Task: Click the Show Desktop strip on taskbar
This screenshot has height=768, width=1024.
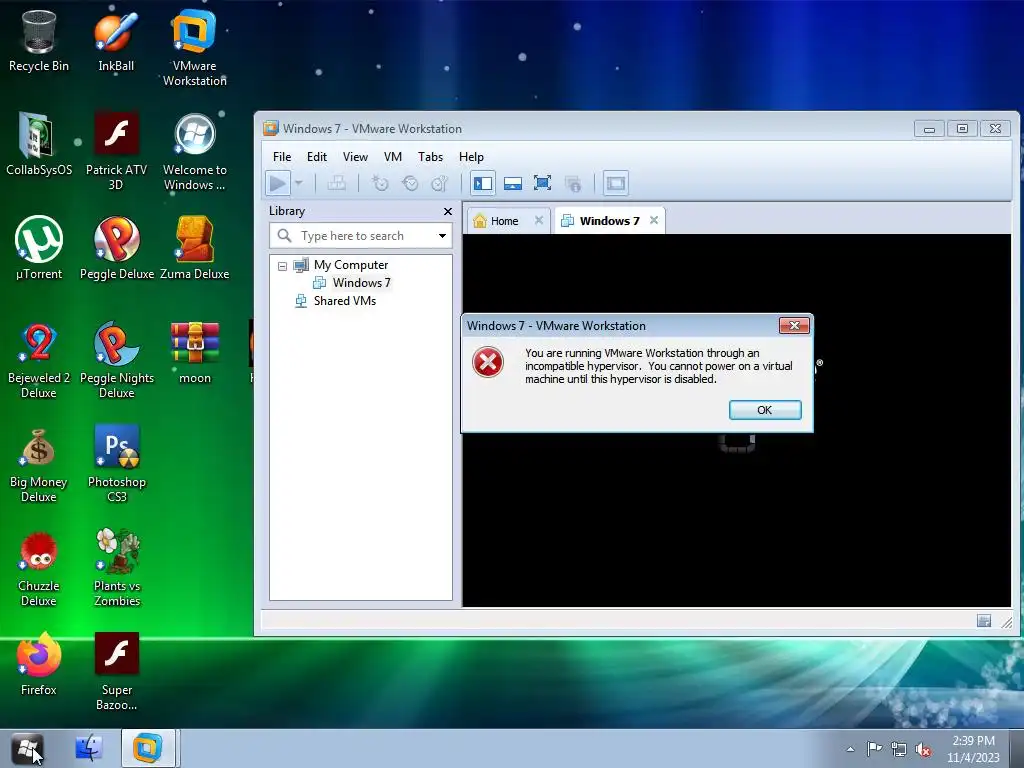Action: click(1016, 748)
